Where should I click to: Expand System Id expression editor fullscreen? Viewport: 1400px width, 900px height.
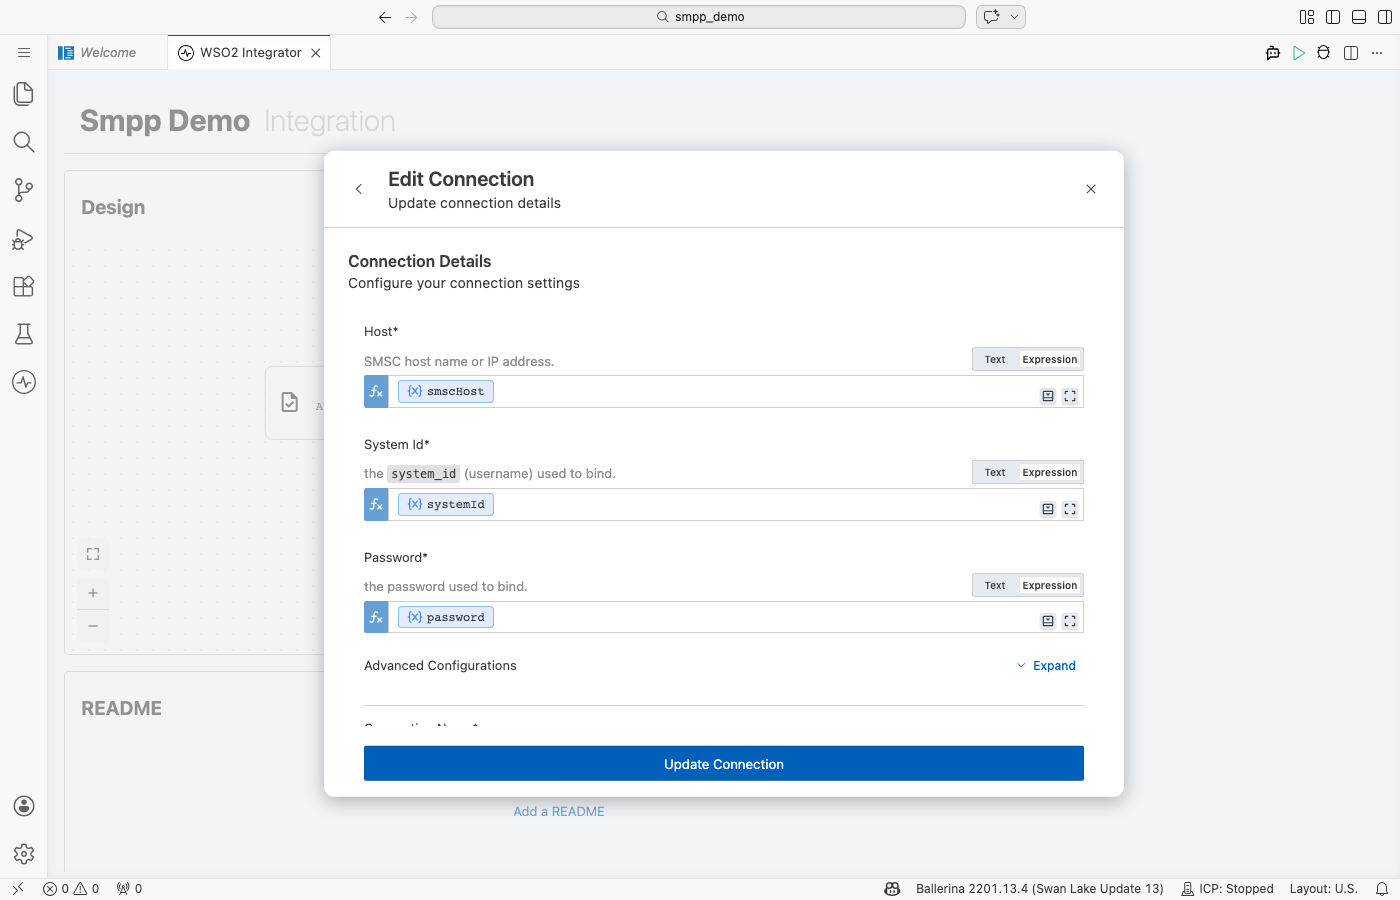[x=1070, y=509]
